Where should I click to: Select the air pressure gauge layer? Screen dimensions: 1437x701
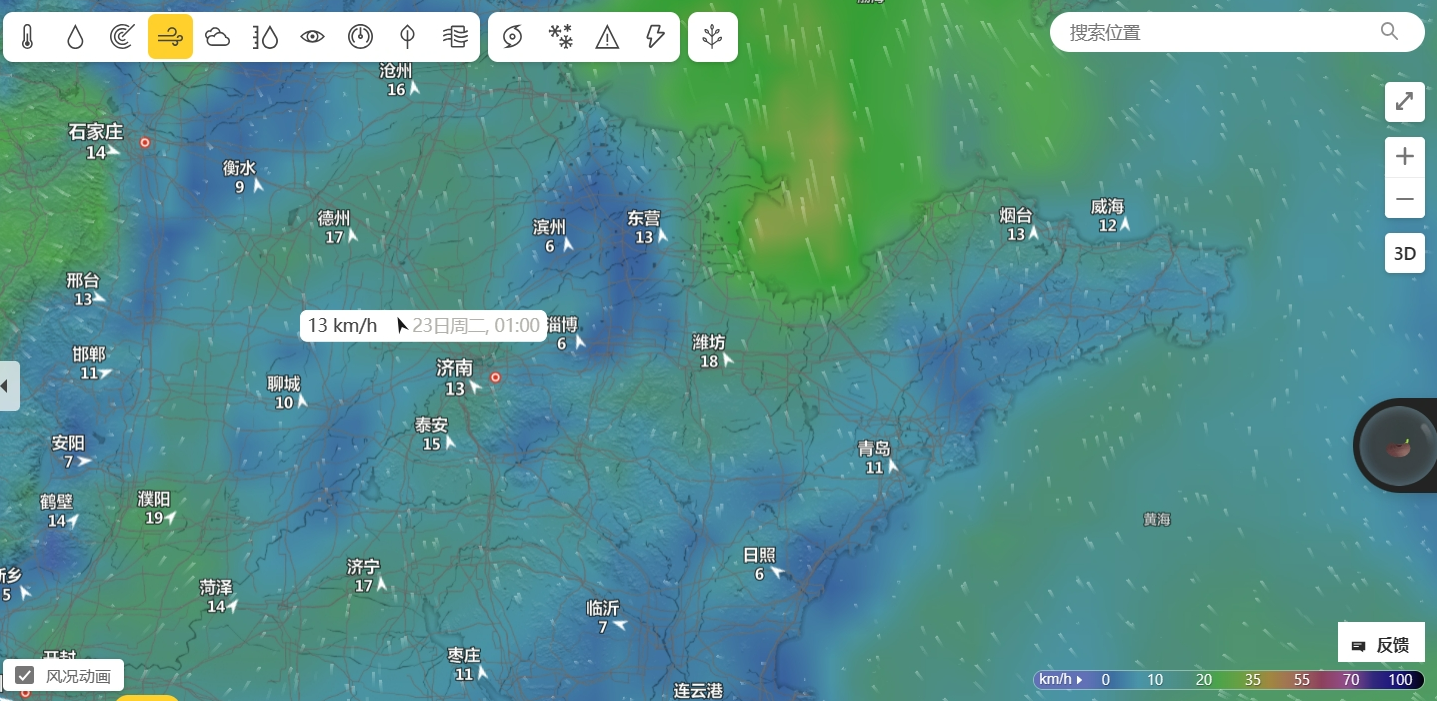click(360, 37)
